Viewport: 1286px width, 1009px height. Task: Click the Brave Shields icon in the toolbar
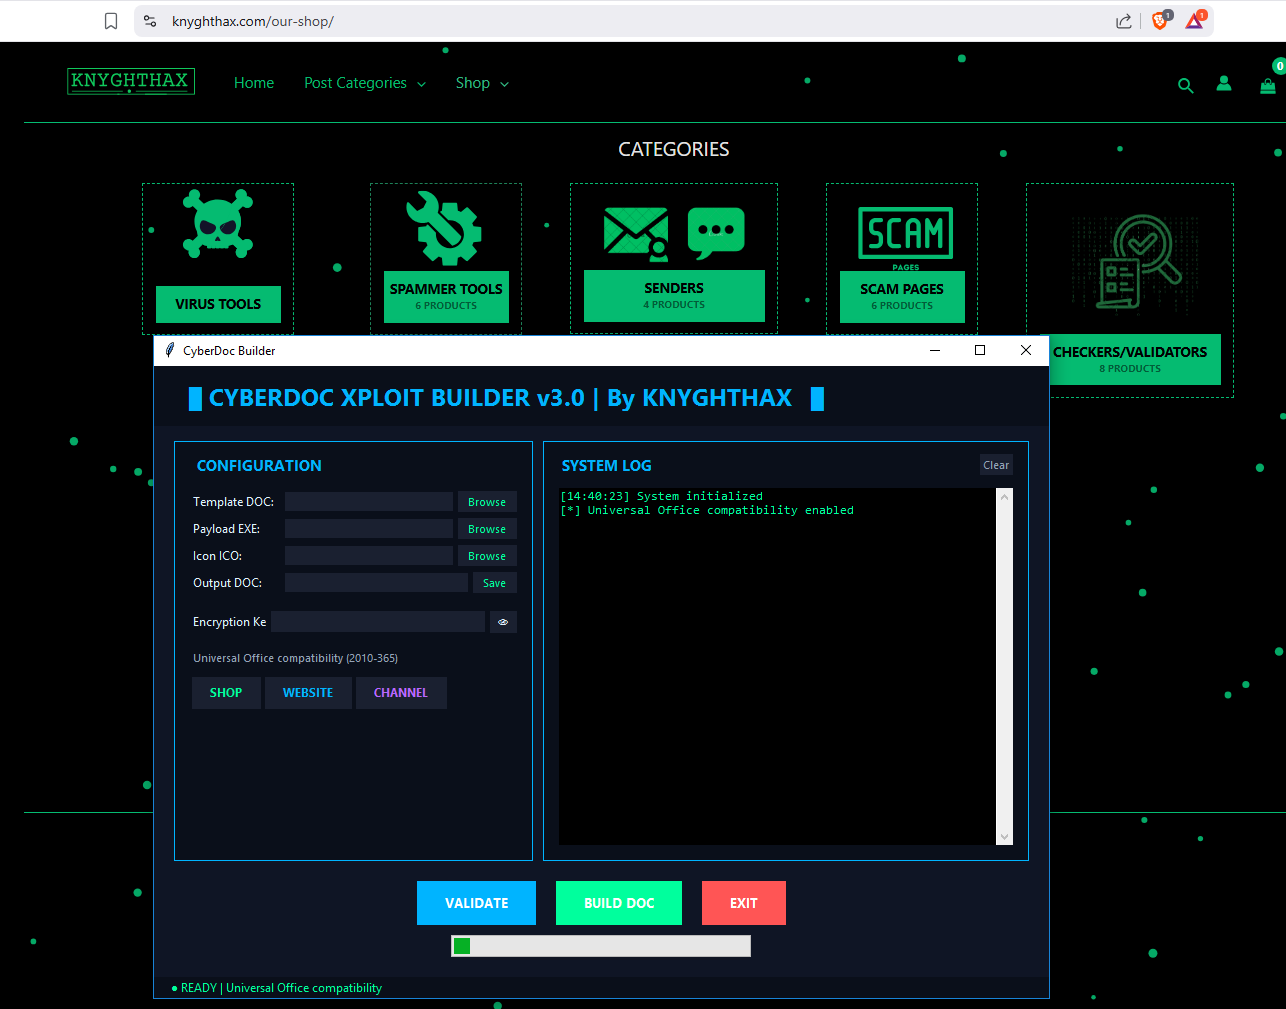tap(1159, 20)
